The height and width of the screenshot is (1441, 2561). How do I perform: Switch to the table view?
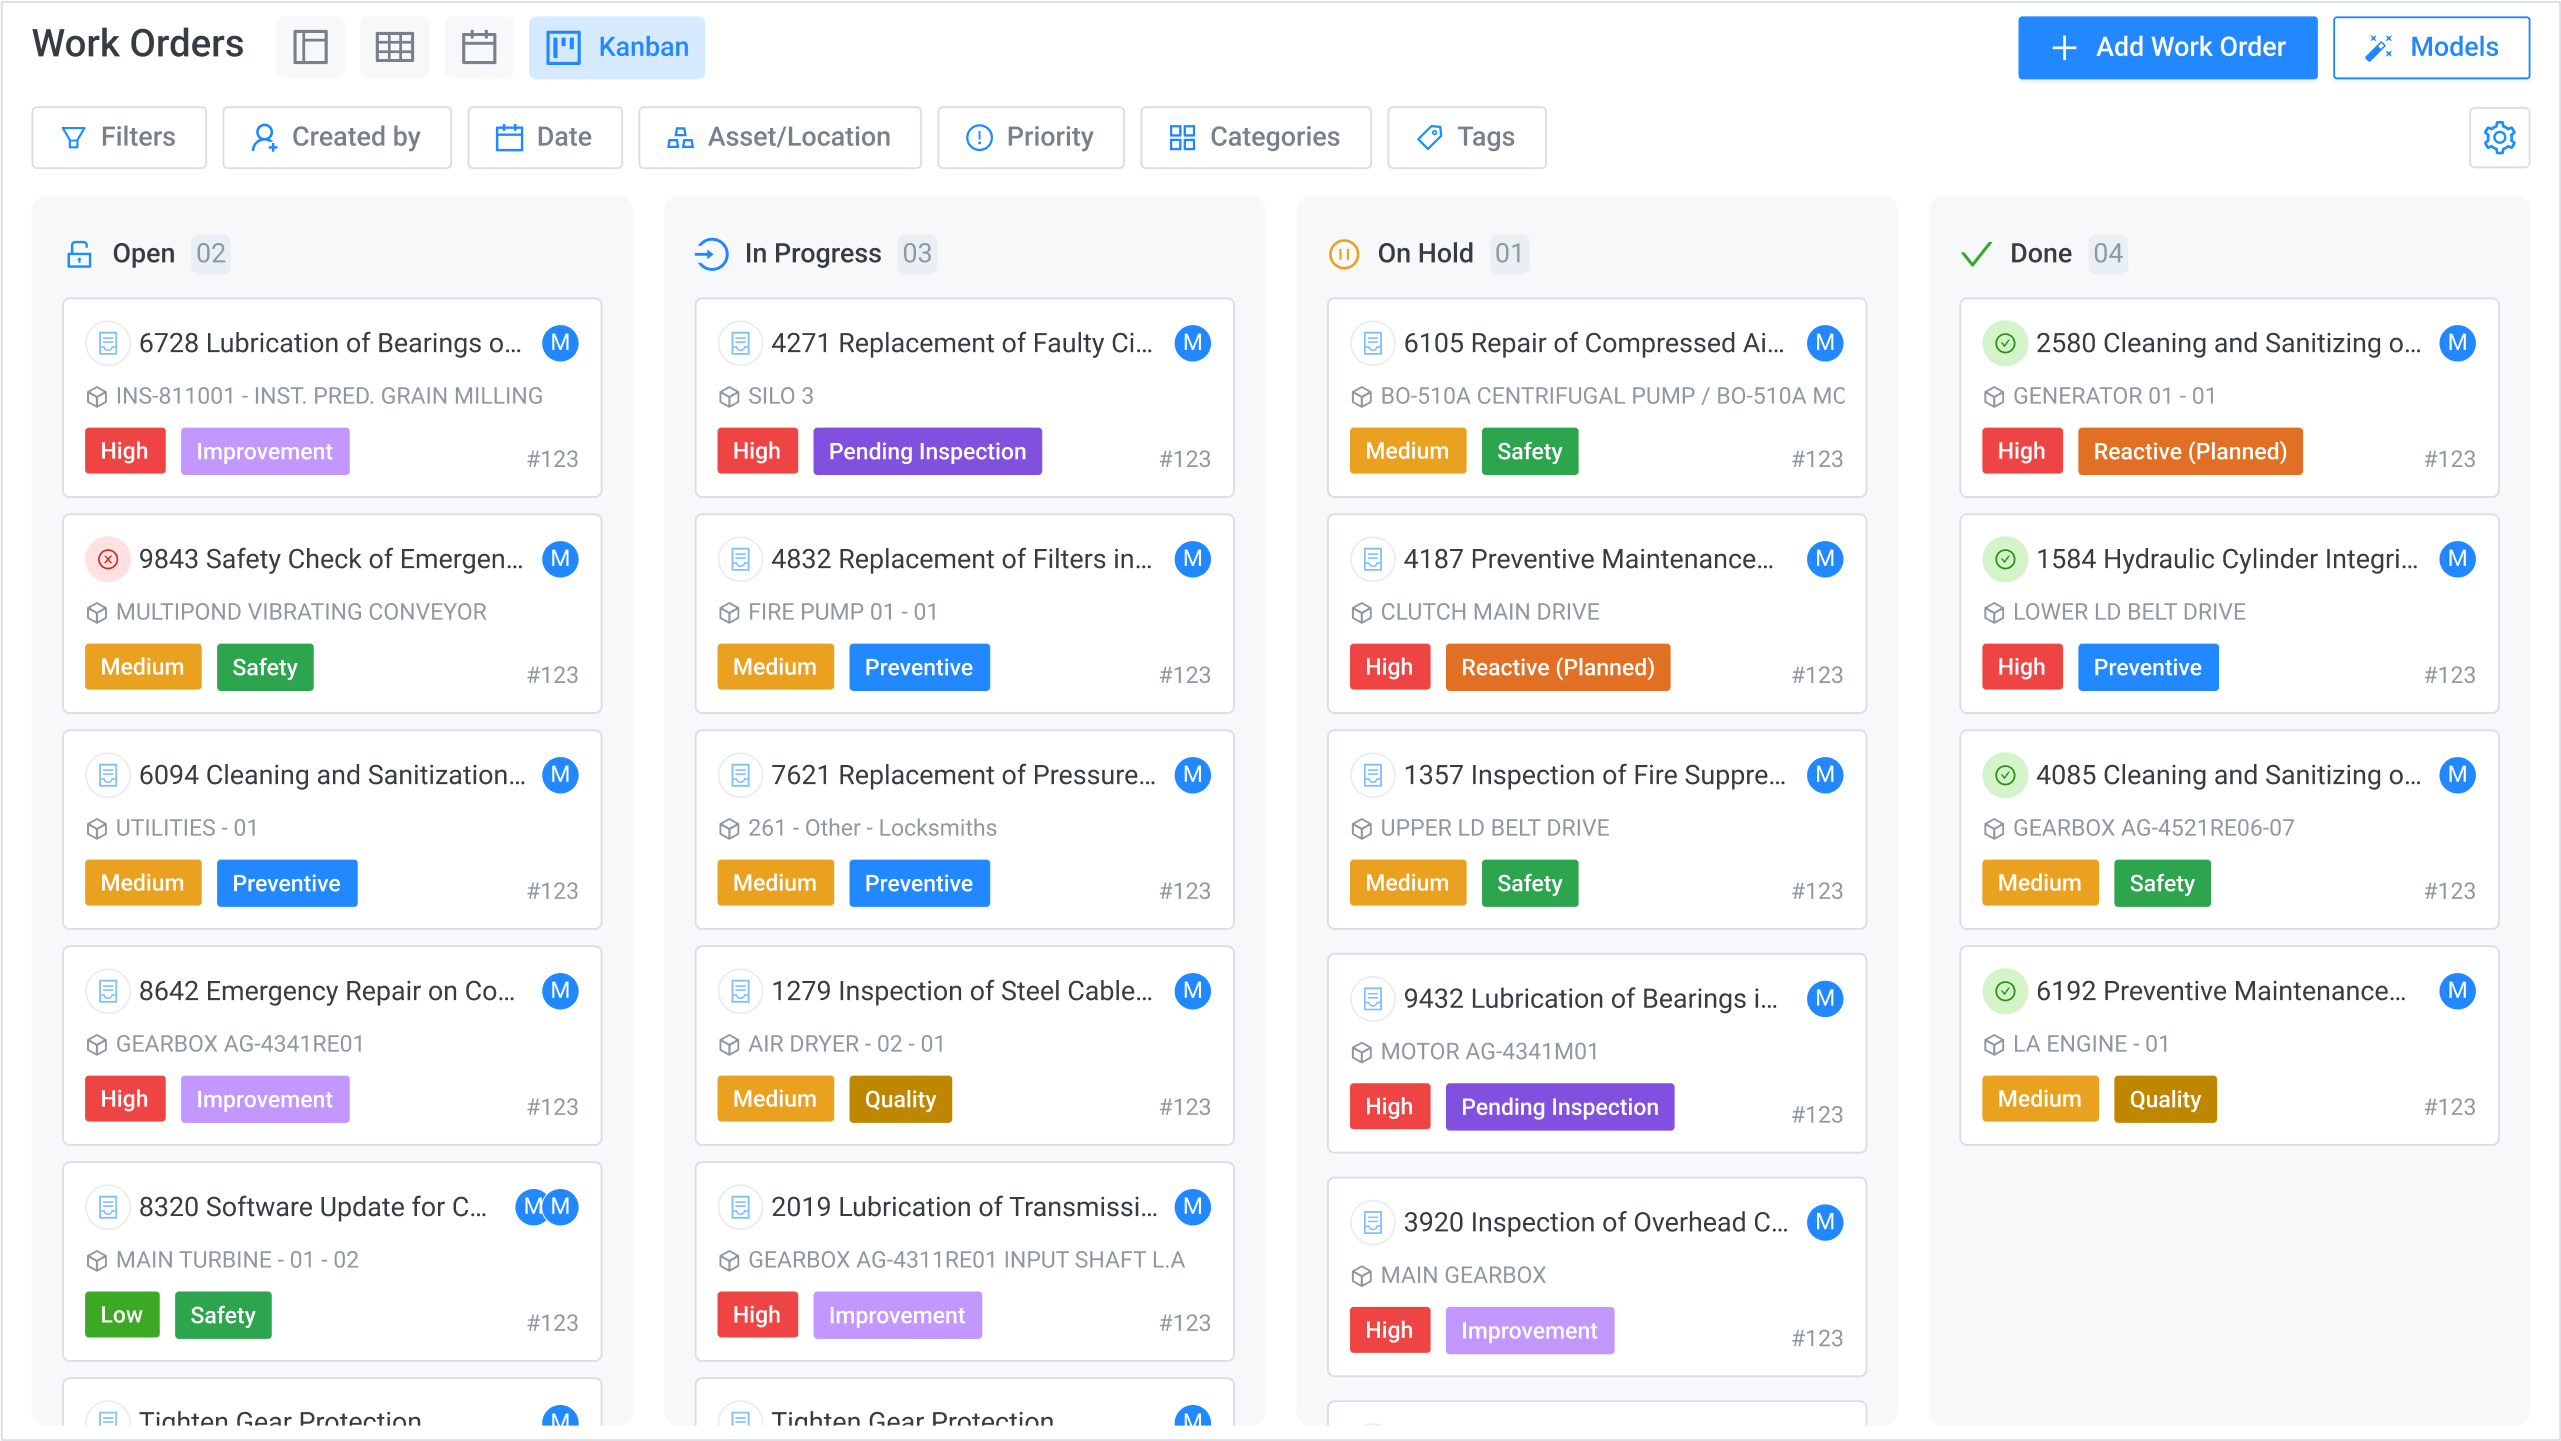[394, 46]
